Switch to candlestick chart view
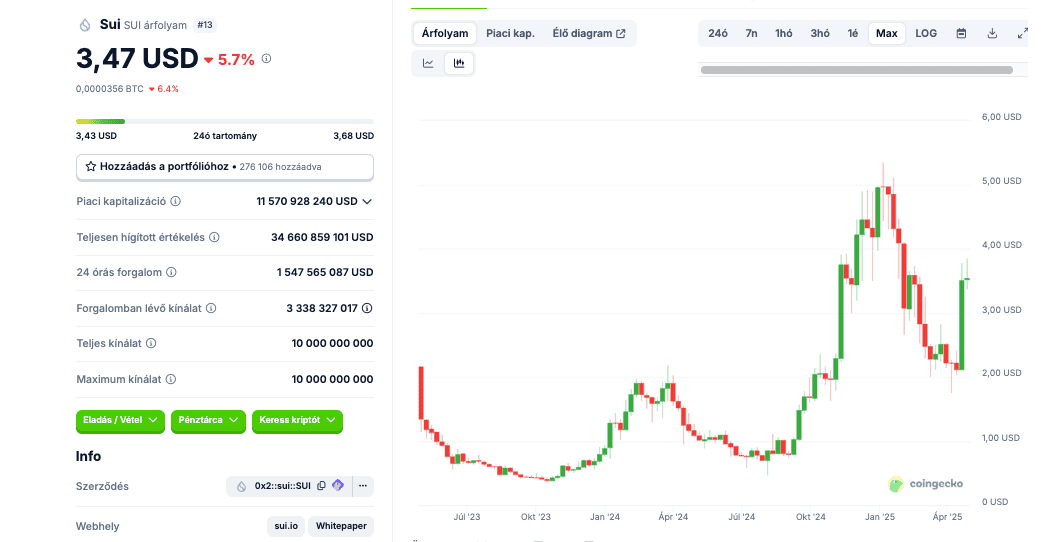1064x542 pixels. 459,63
